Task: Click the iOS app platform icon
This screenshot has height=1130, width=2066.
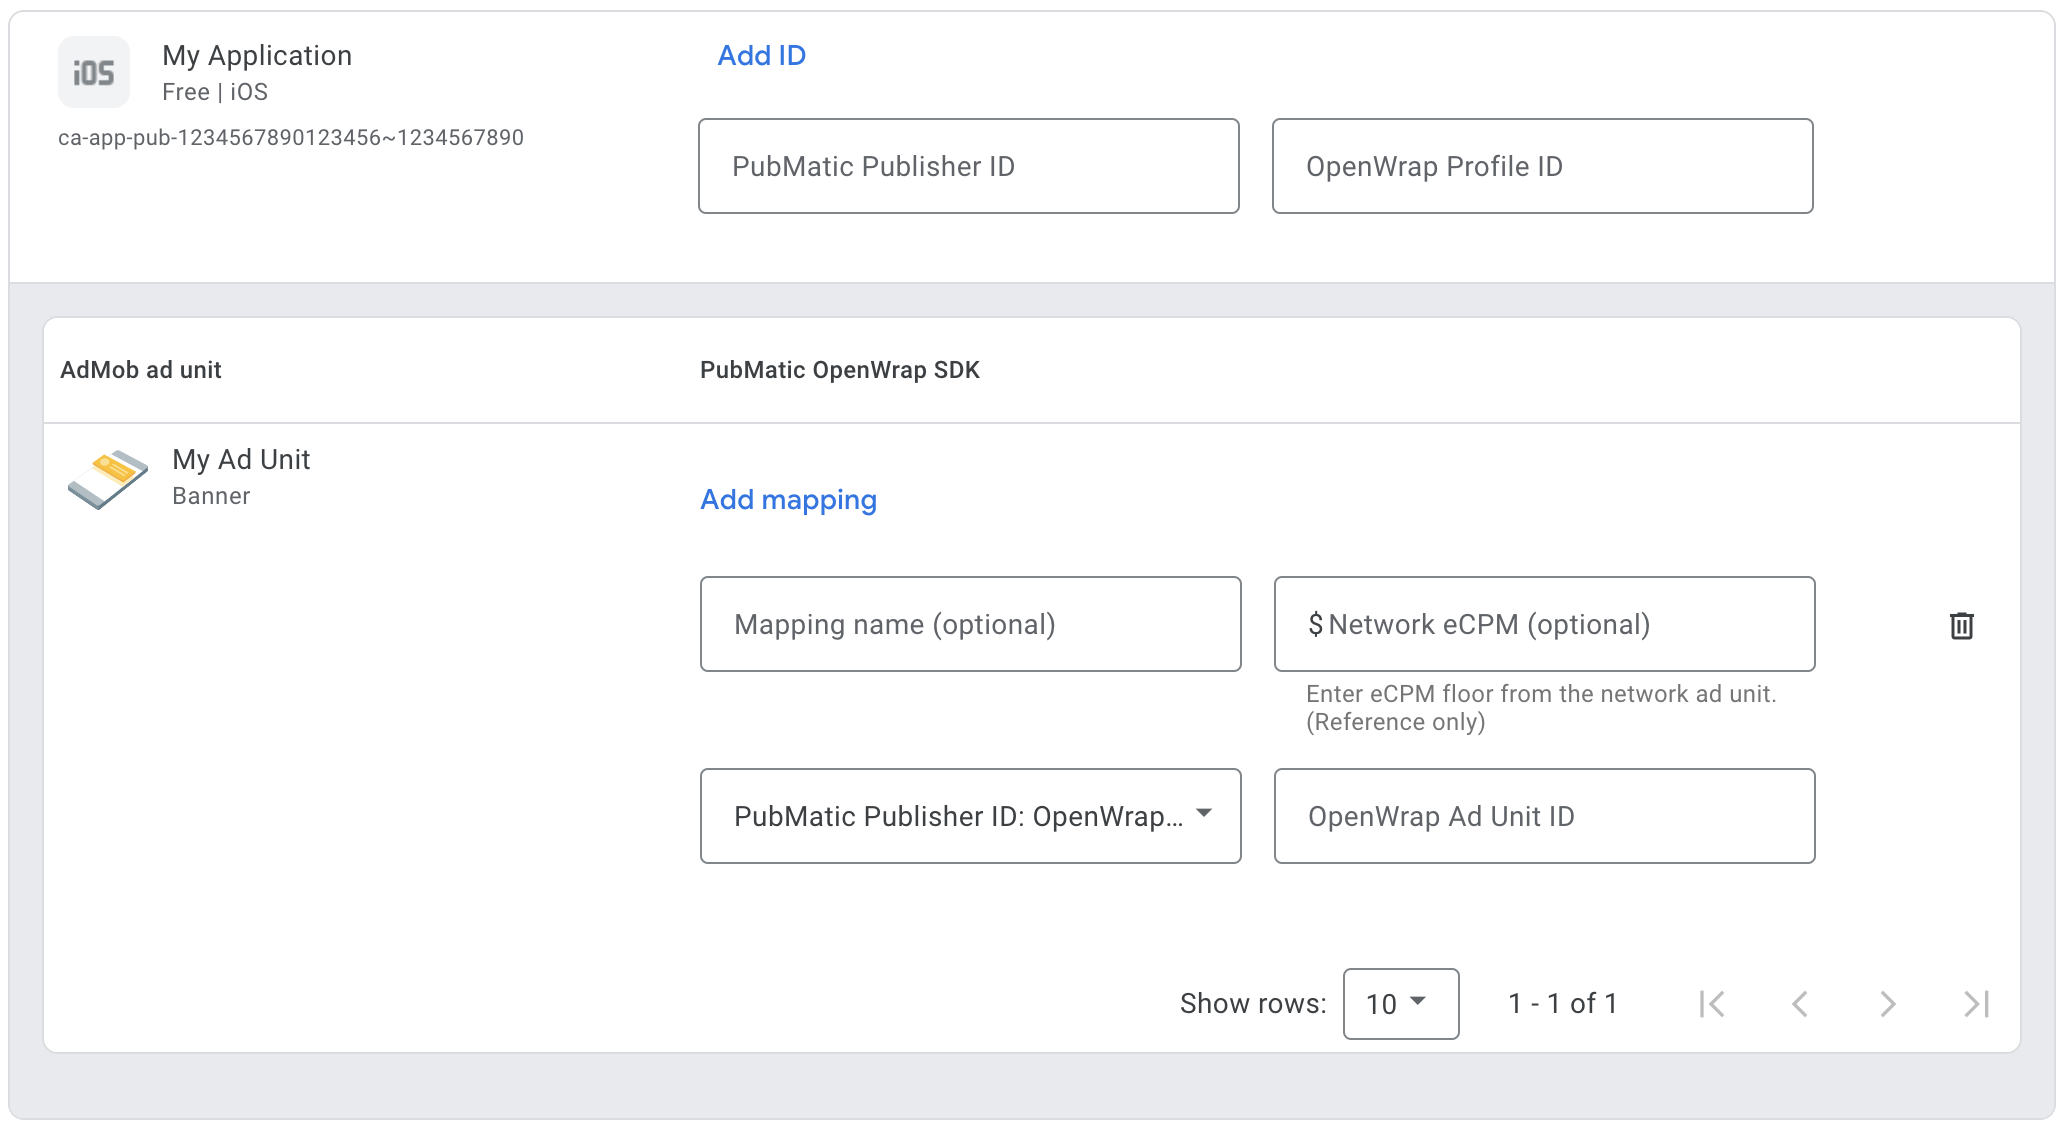Action: pos(94,72)
